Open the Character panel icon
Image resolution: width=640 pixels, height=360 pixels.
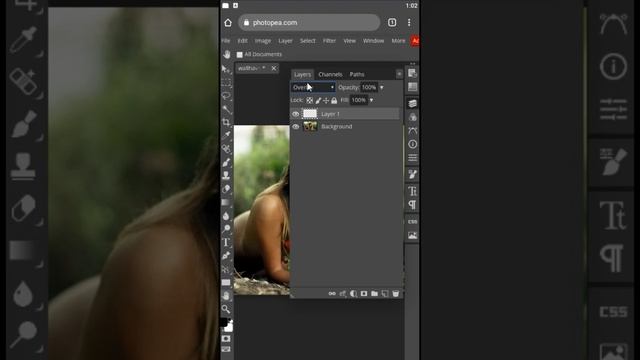[x=412, y=191]
